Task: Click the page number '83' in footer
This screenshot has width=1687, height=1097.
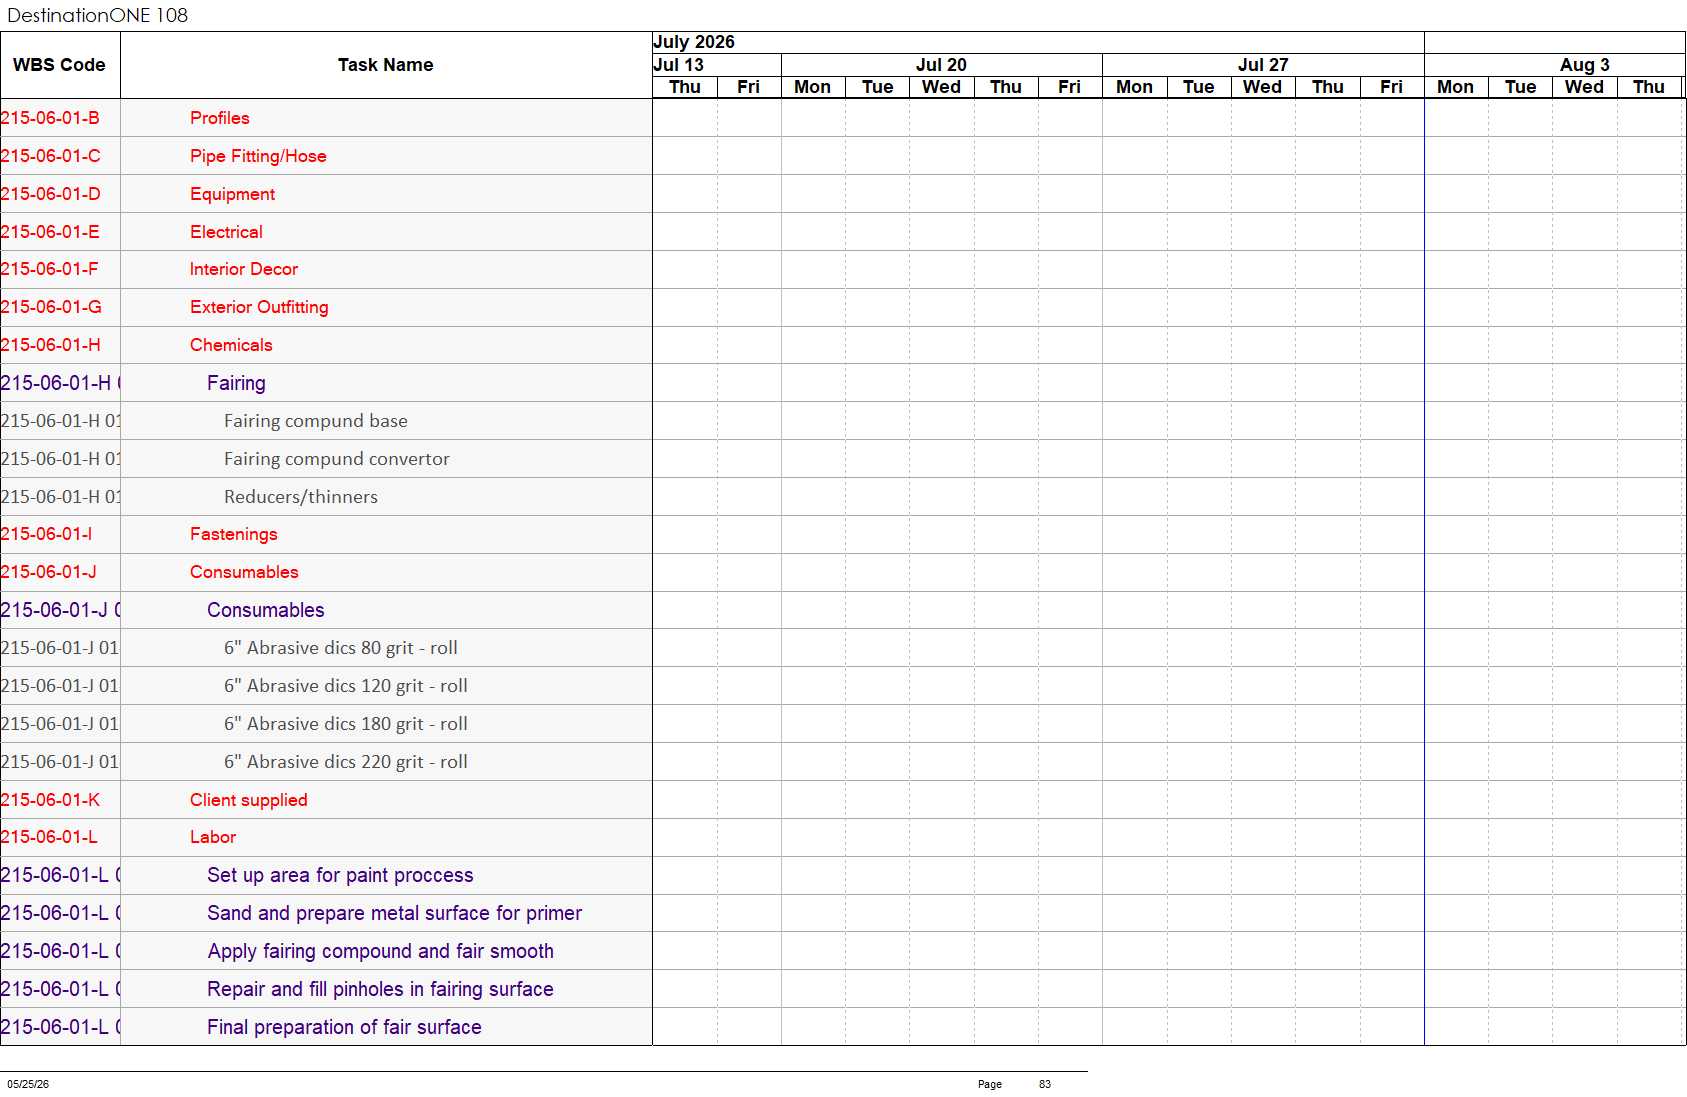Action: point(1045,1084)
